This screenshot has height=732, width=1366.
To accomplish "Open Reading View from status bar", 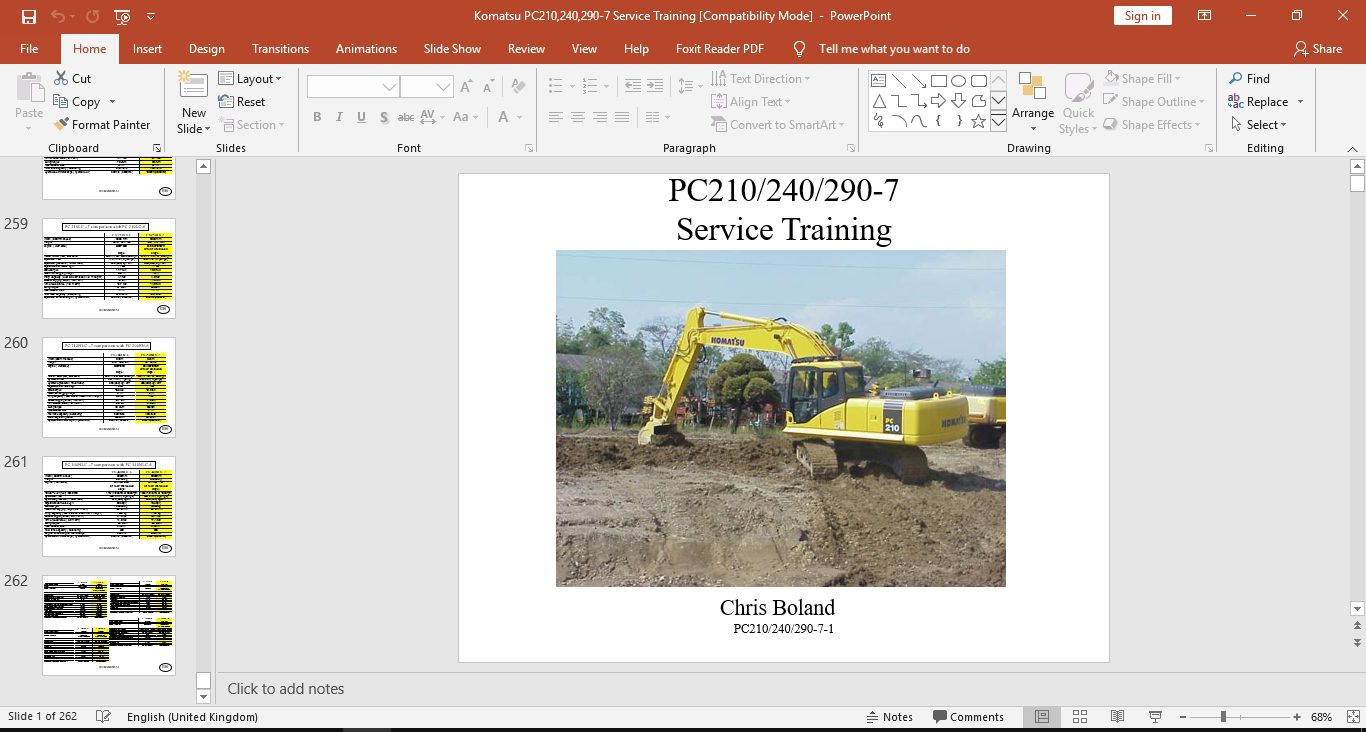I will [1118, 717].
